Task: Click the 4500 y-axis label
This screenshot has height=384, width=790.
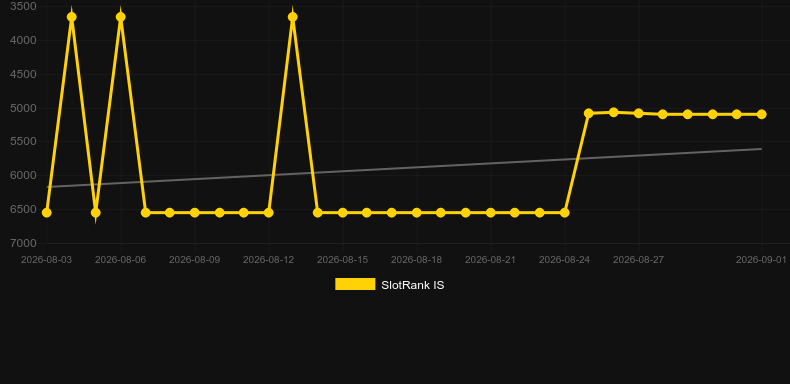Action: point(23,74)
